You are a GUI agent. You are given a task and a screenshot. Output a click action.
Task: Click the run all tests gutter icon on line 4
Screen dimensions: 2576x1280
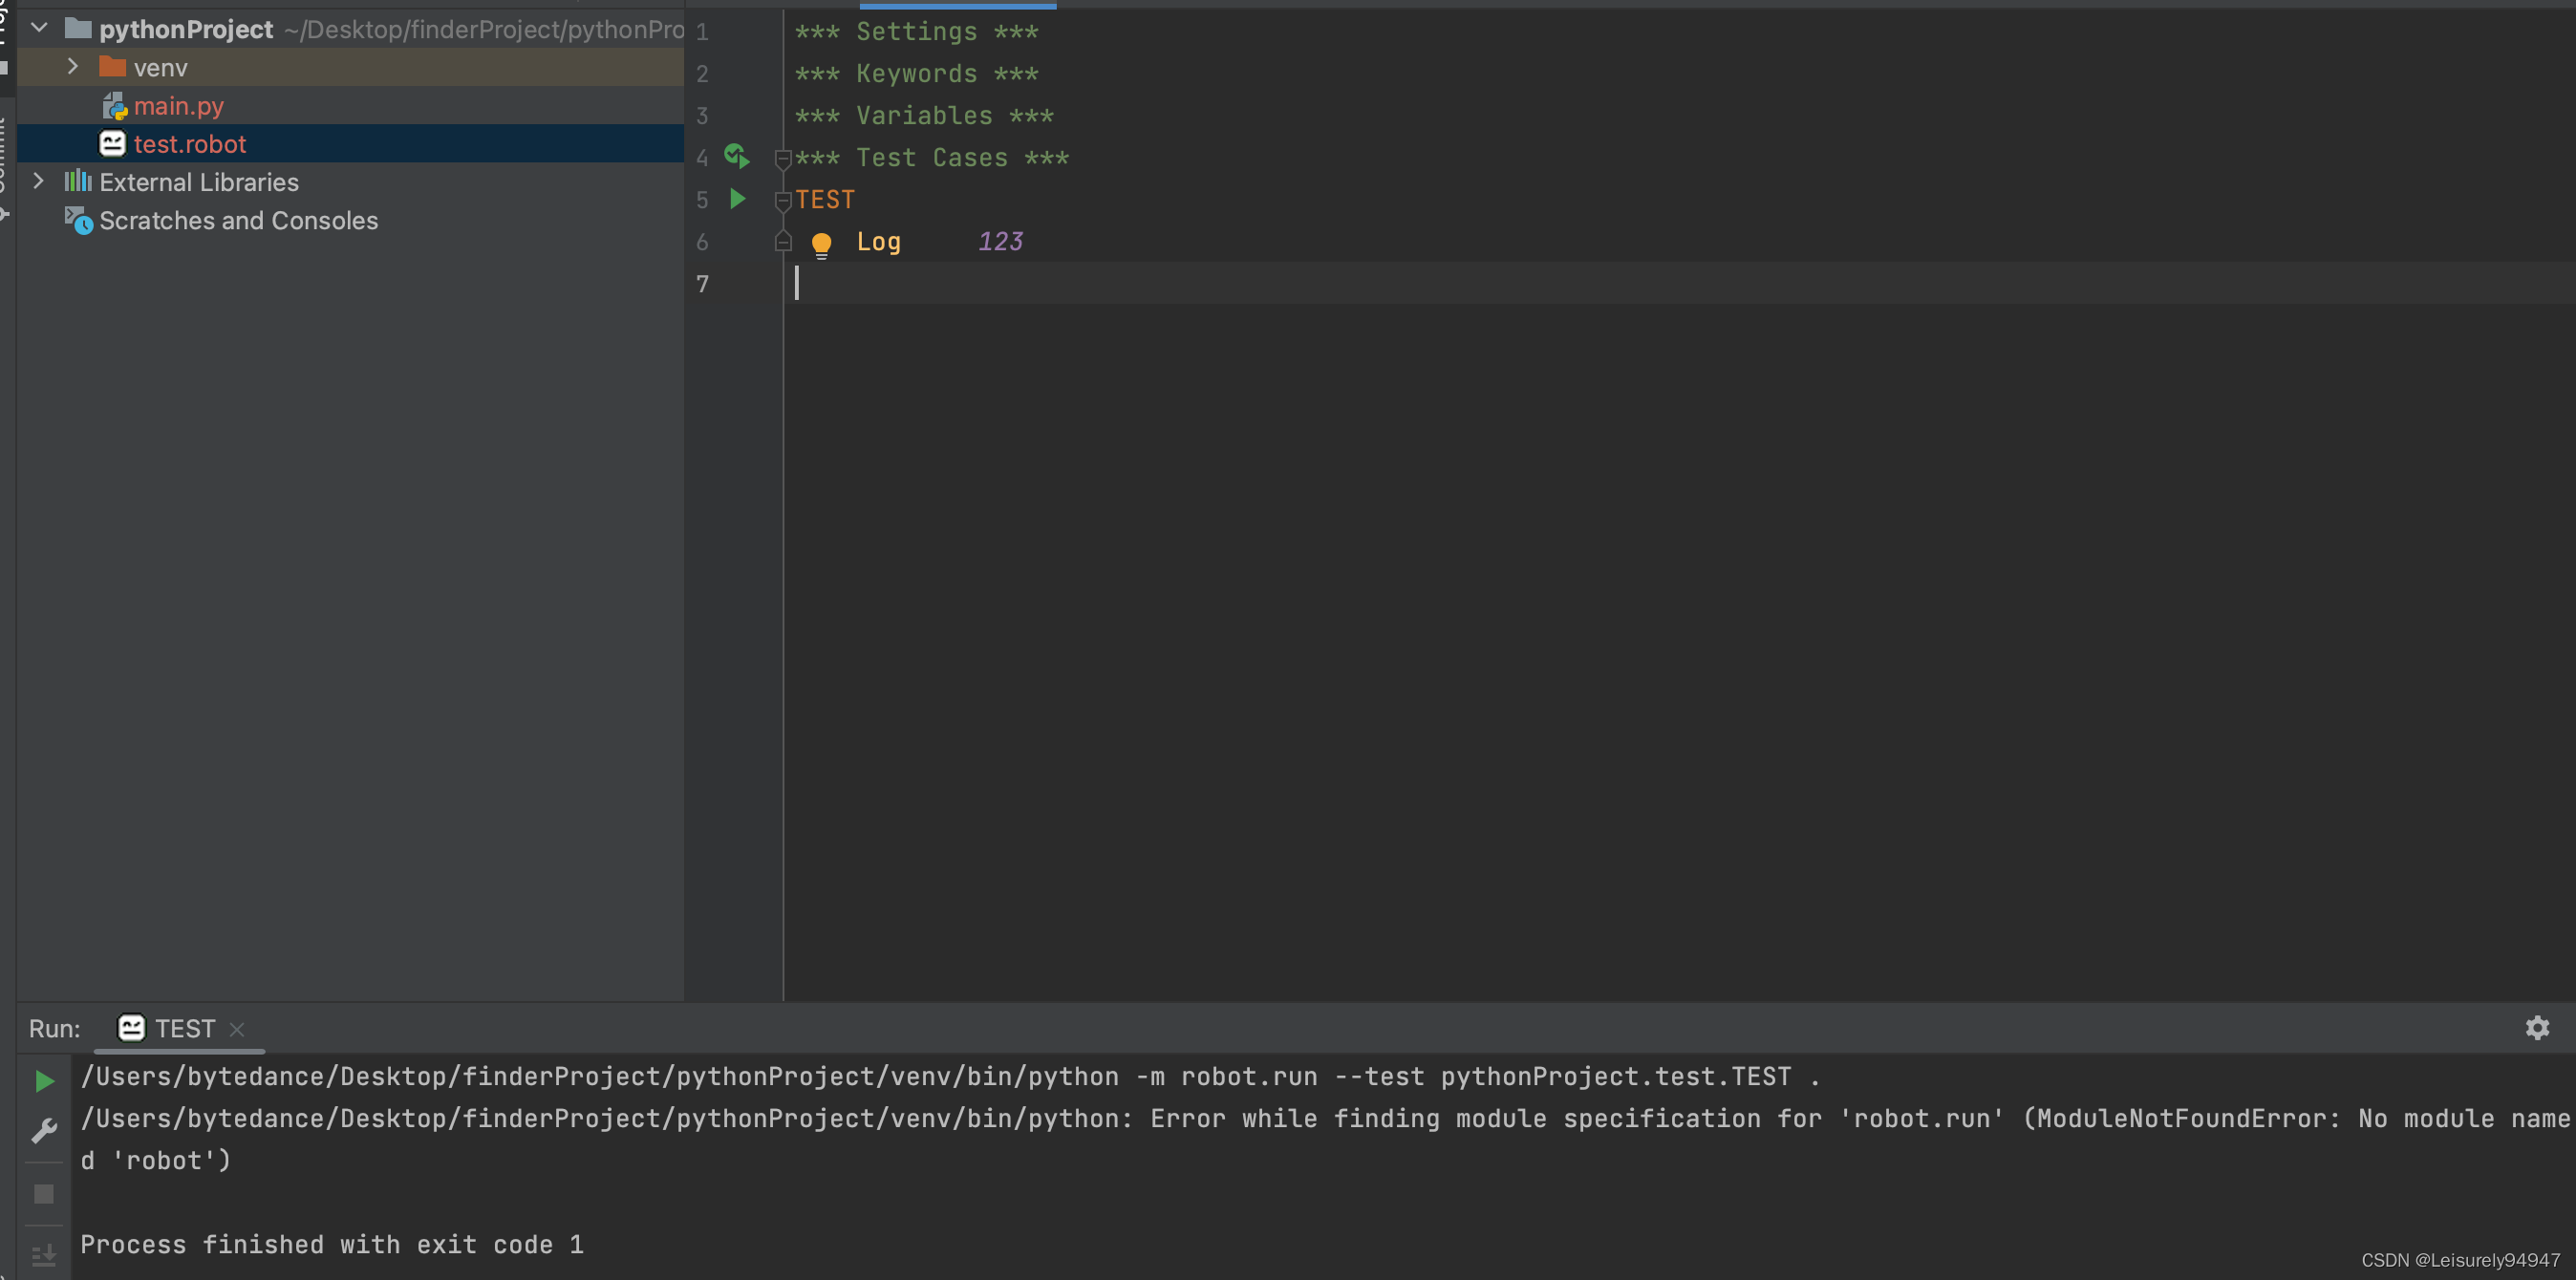point(737,156)
